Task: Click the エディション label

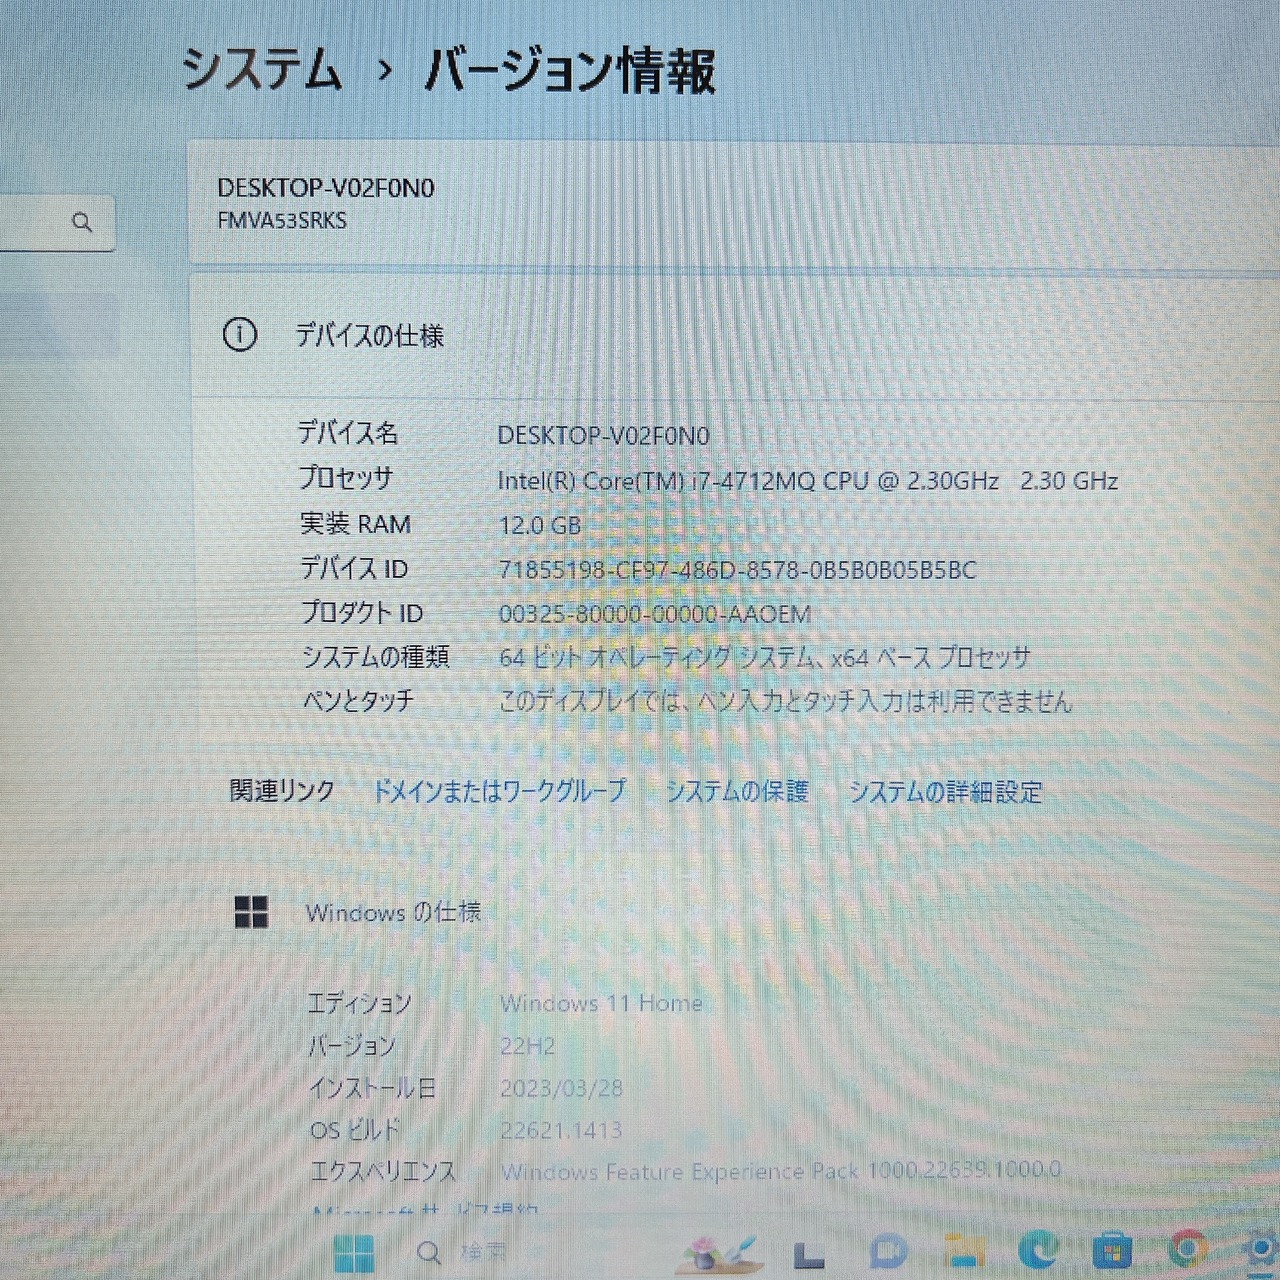Action: pos(359,1003)
